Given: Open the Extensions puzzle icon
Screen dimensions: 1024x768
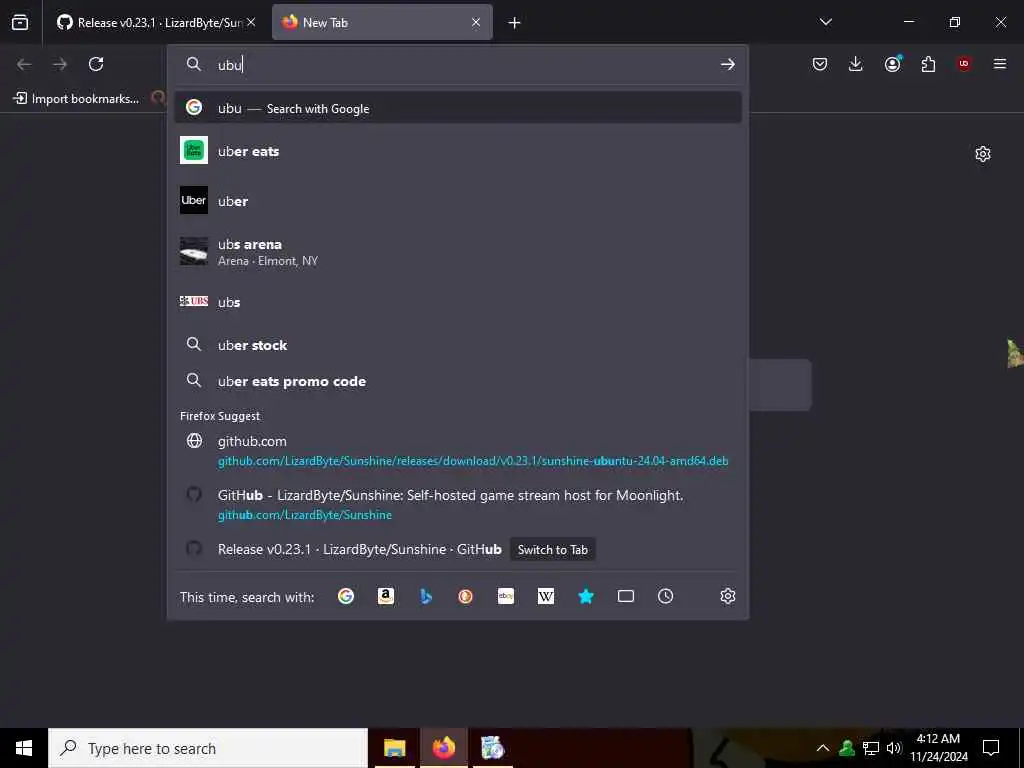Looking at the screenshot, I should (x=928, y=64).
